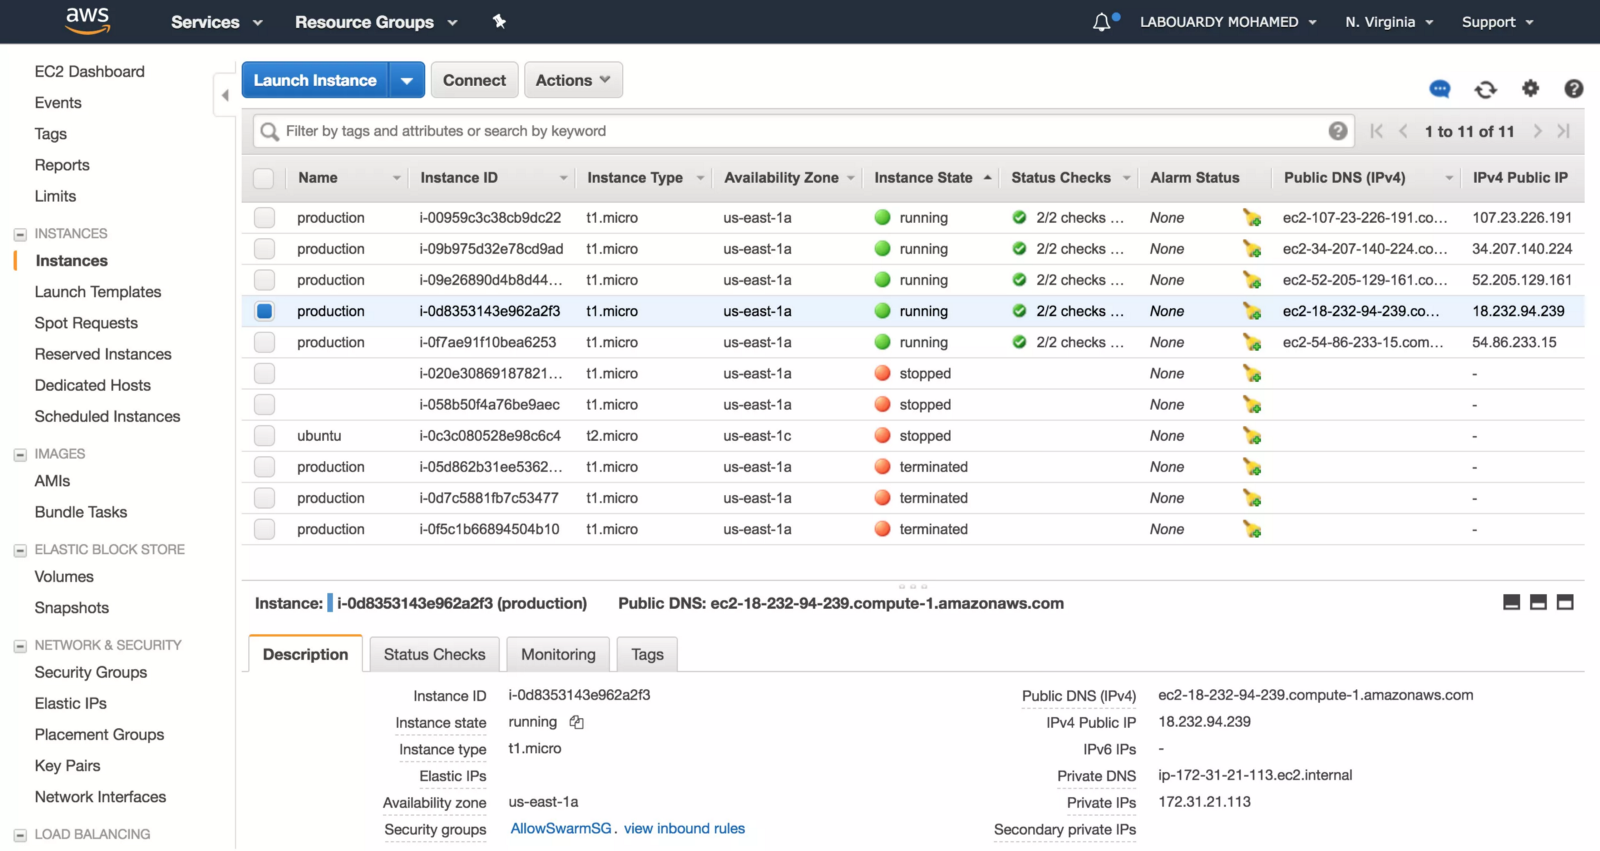The height and width of the screenshot is (851, 1600).
Task: Open the Monitoring tab
Action: 558,654
